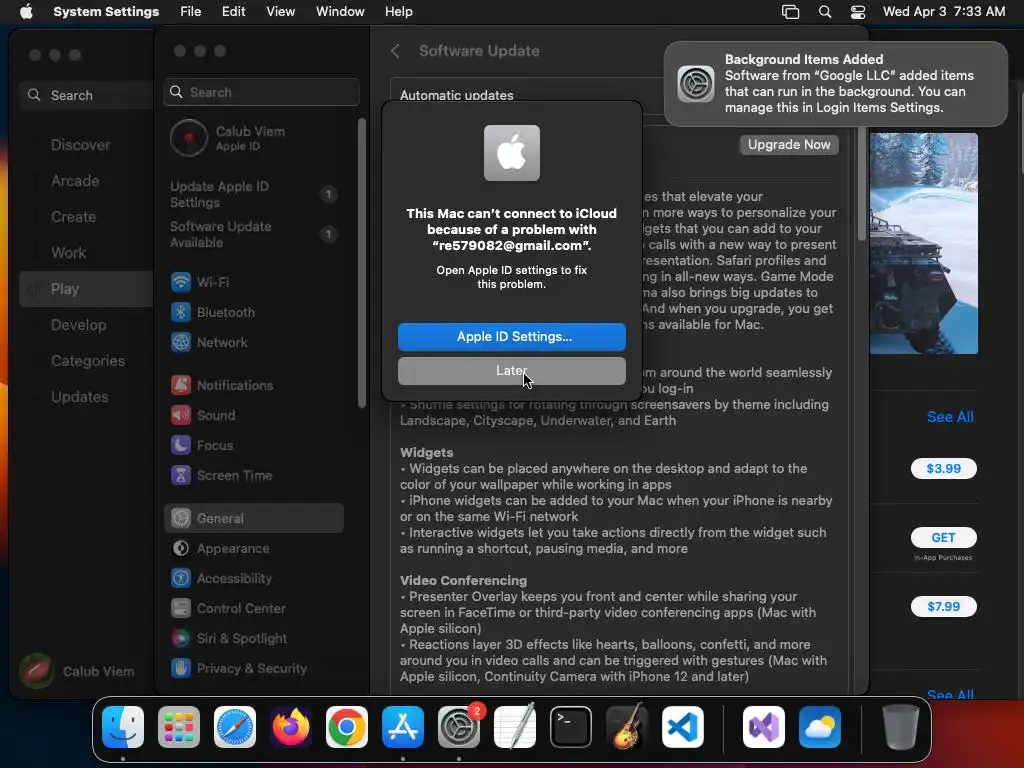This screenshot has height=768, width=1024.
Task: Dismiss dialog with Later button
Action: click(x=511, y=371)
